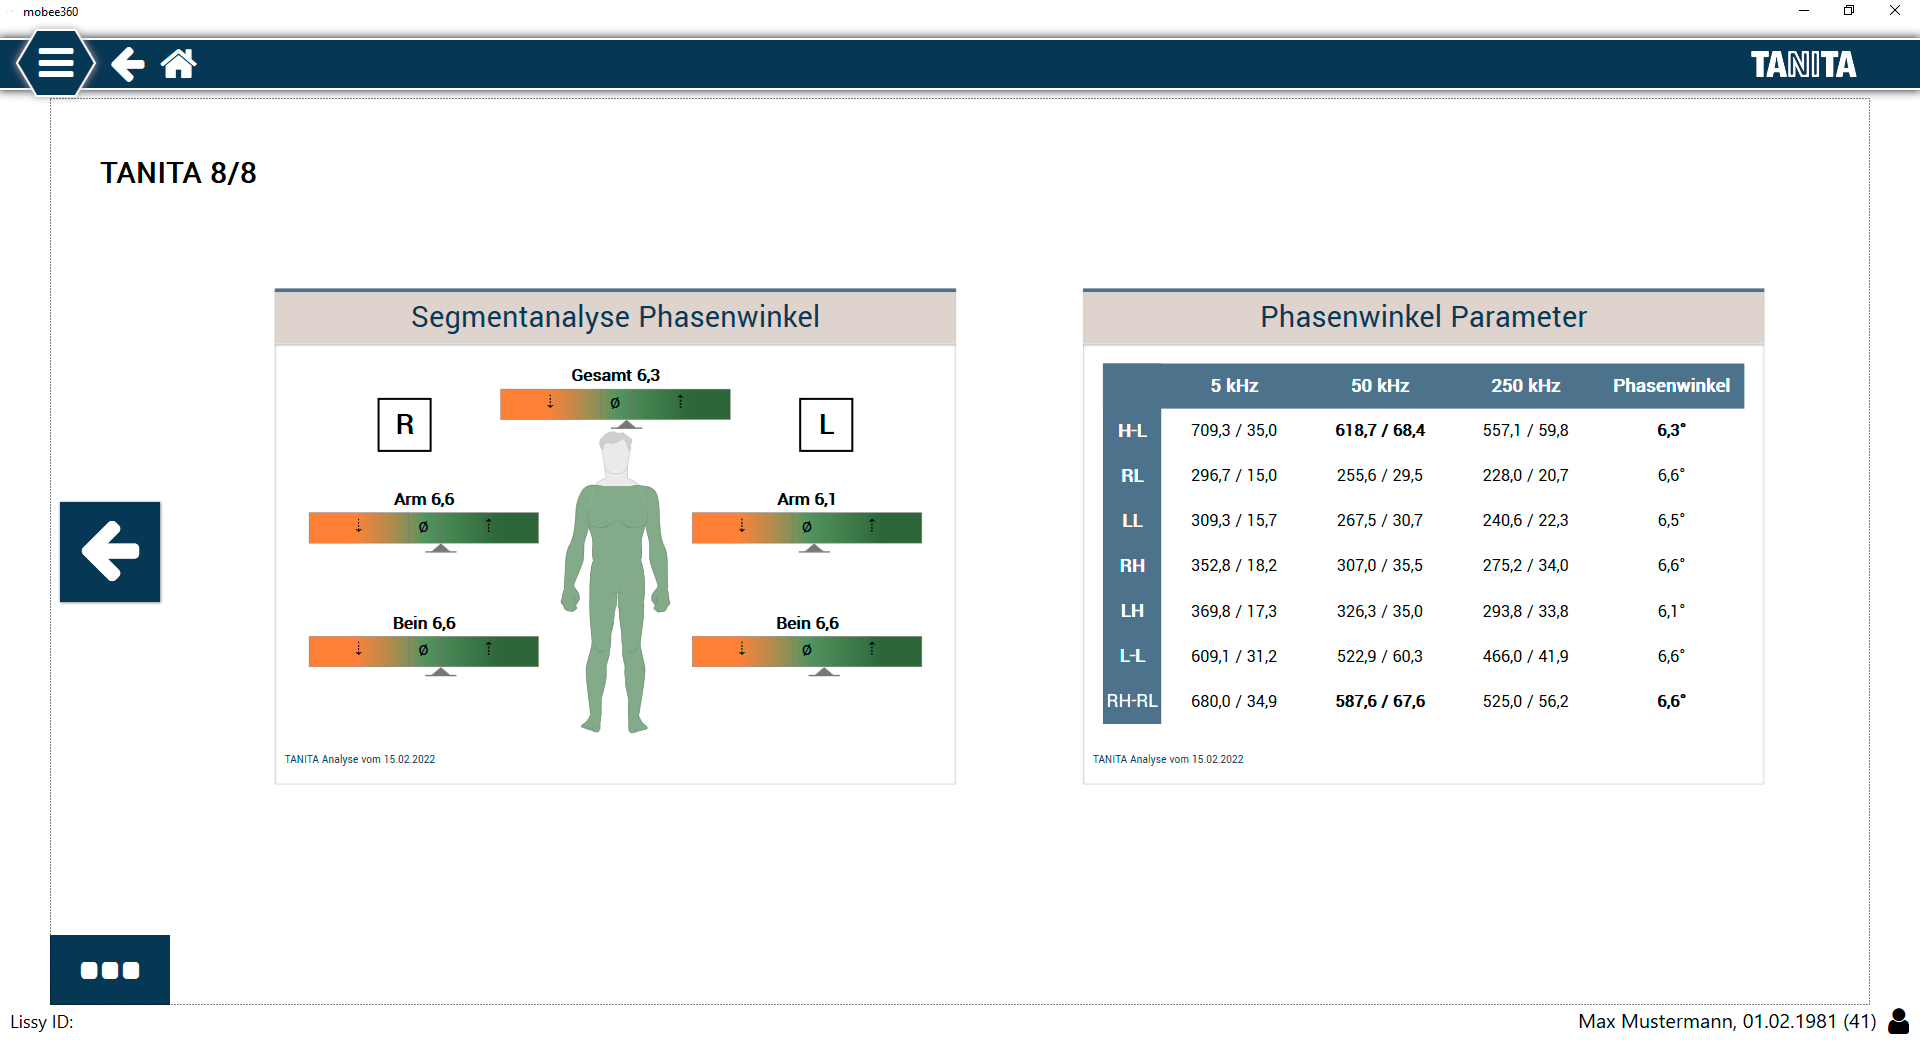
Task: Click the Segmentanalyse Phasenwinkel panel title
Action: [x=615, y=317]
